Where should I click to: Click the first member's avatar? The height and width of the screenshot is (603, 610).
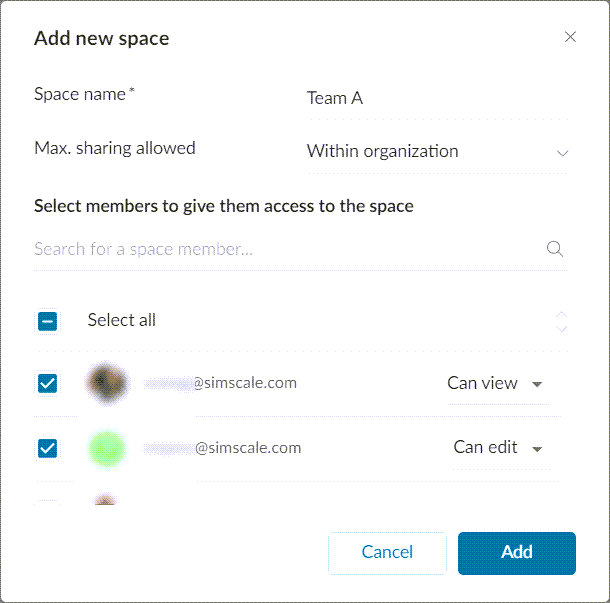(x=105, y=383)
